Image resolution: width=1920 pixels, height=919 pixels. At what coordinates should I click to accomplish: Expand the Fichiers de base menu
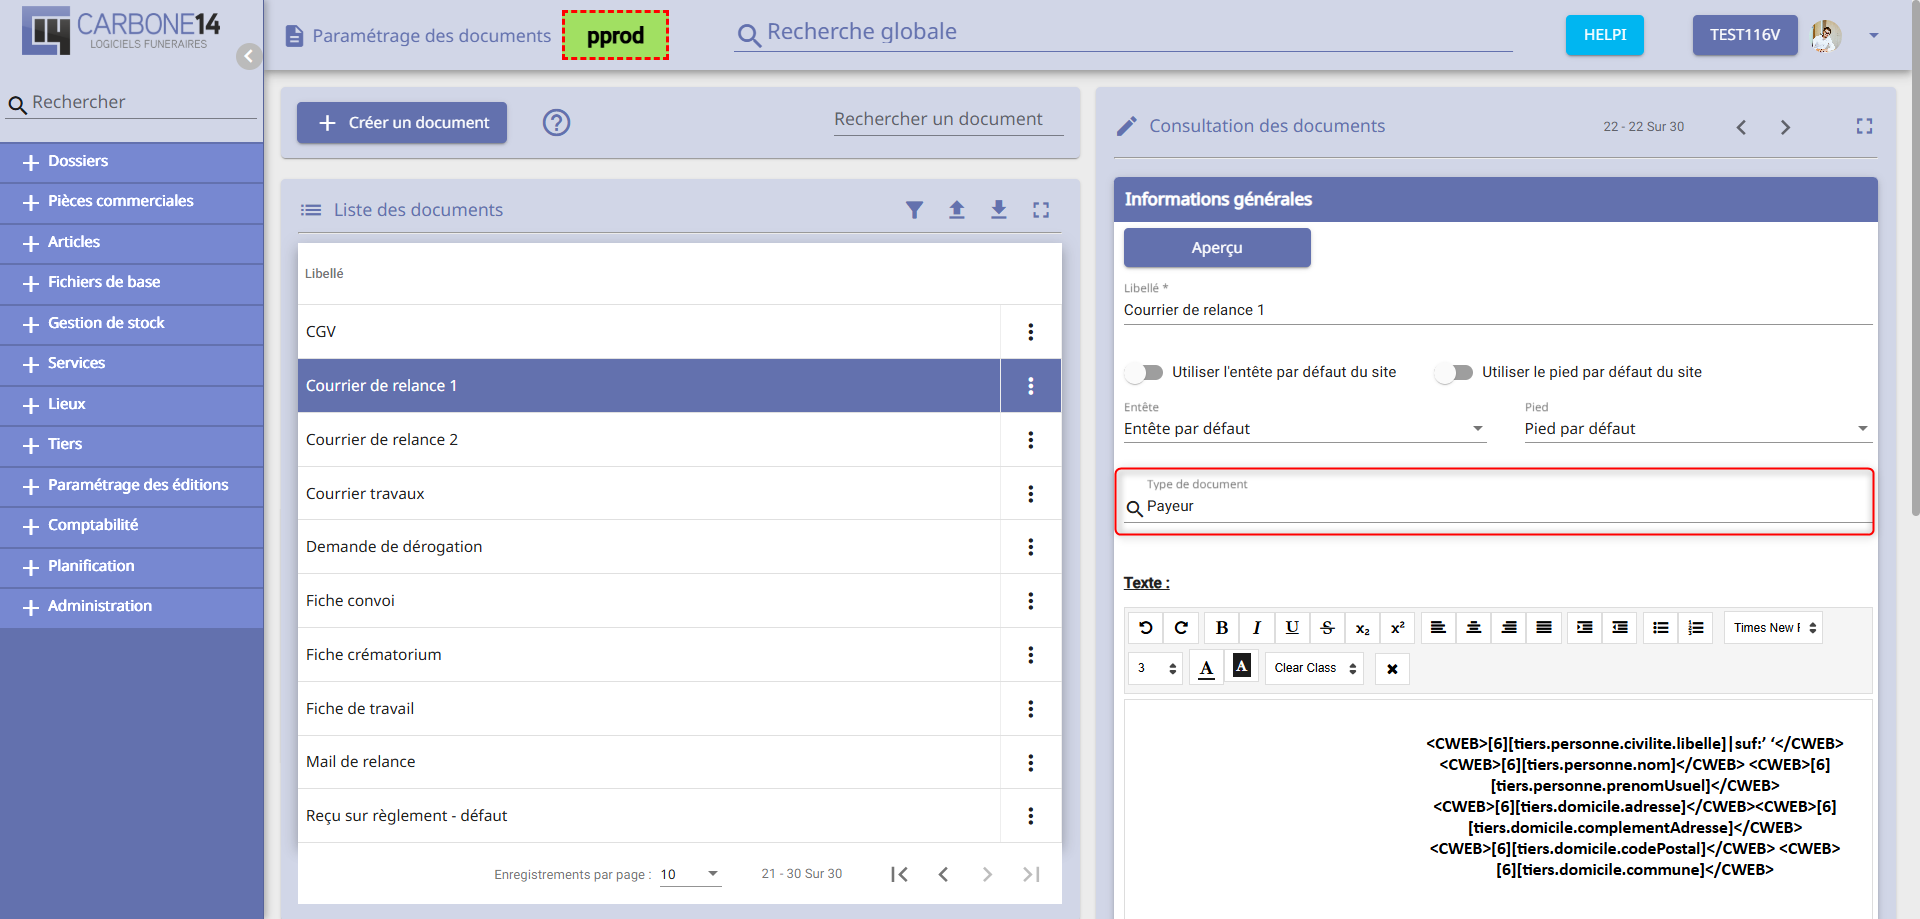tap(132, 283)
